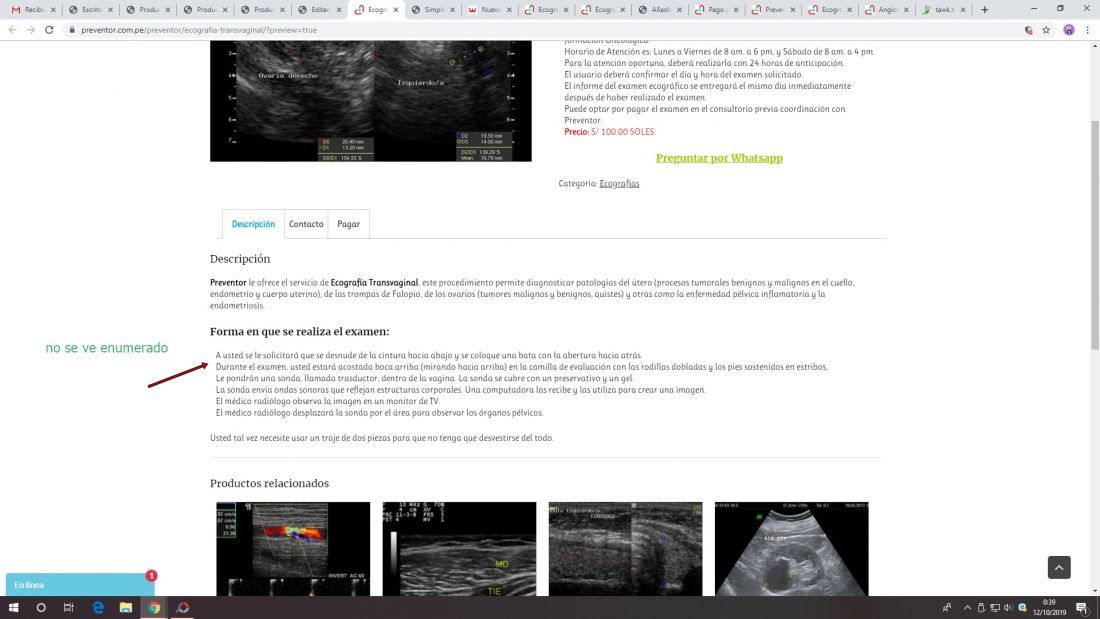Open the volume control in system tray
The image size is (1100, 619).
coord(1008,608)
